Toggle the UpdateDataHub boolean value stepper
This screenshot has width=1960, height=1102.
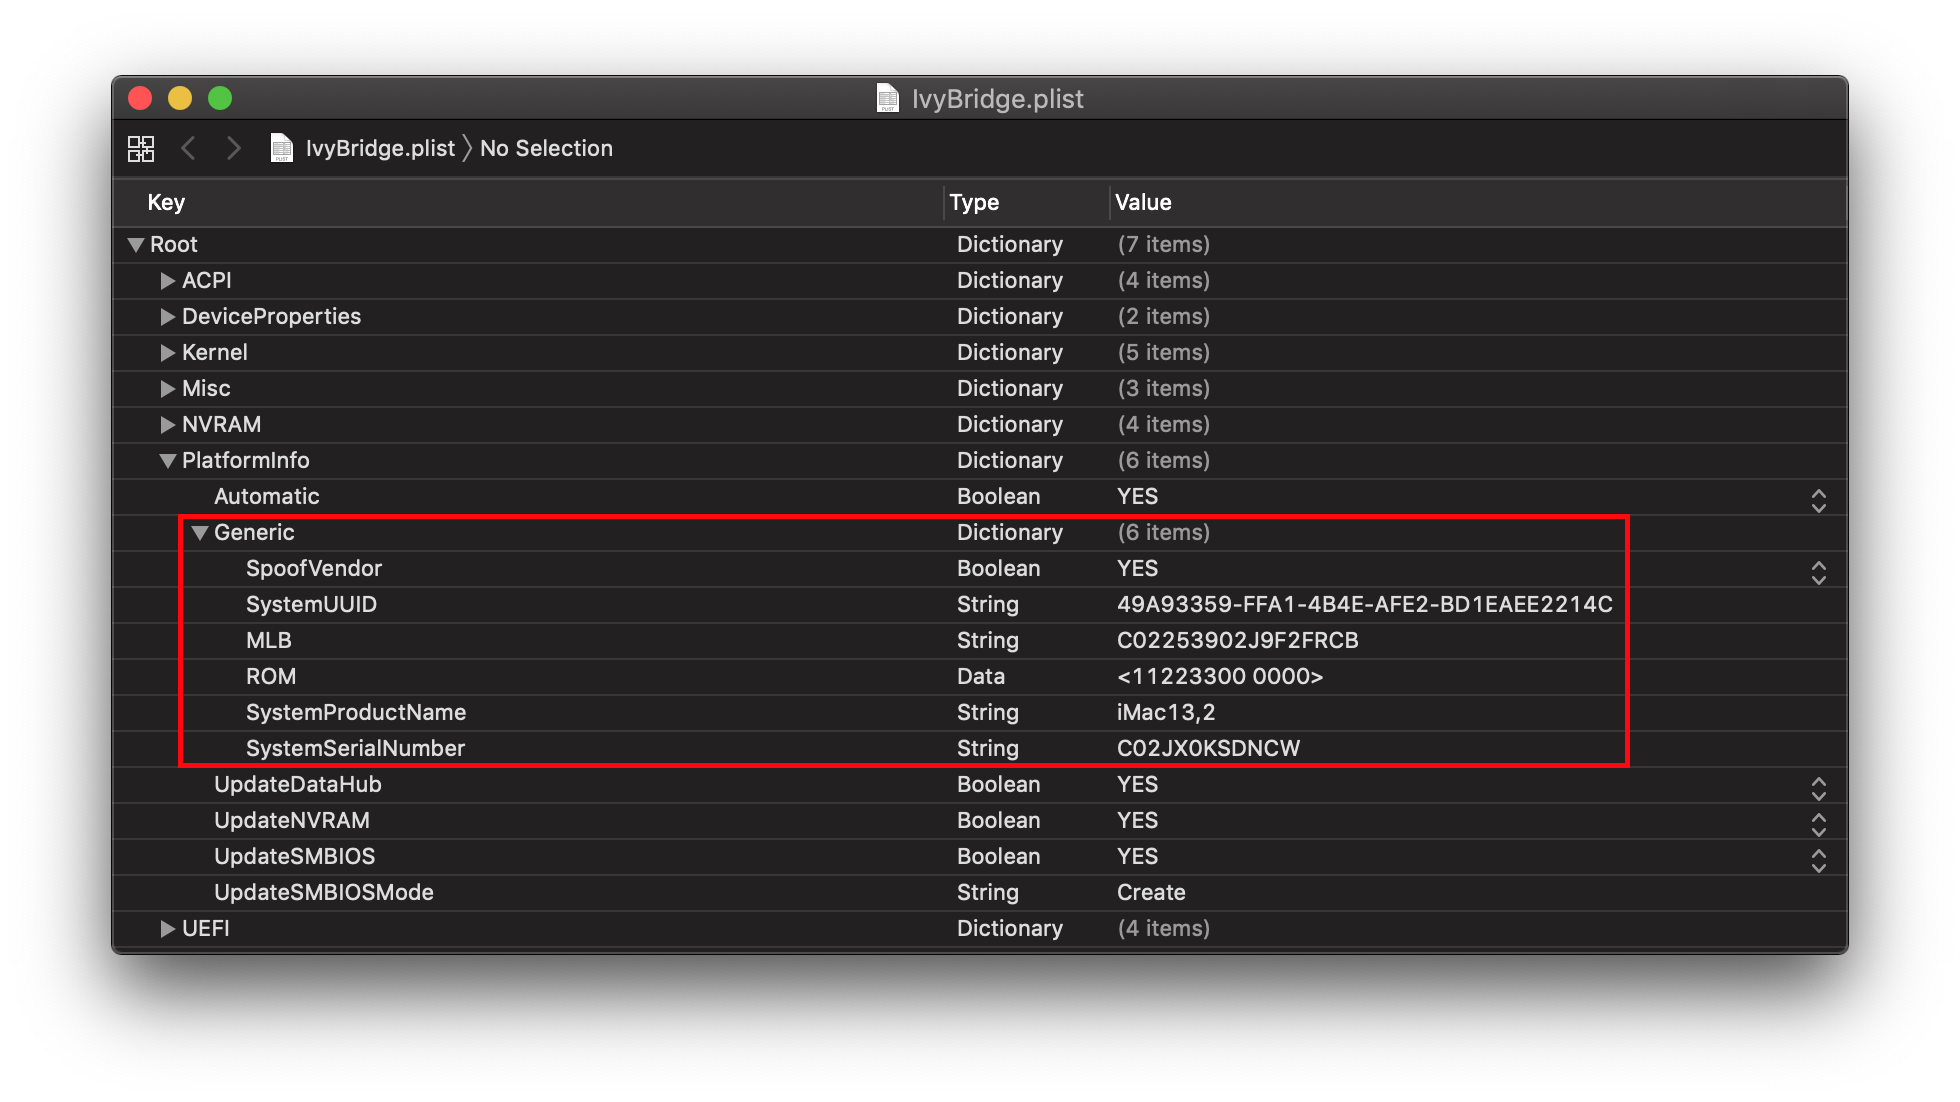coord(1818,788)
